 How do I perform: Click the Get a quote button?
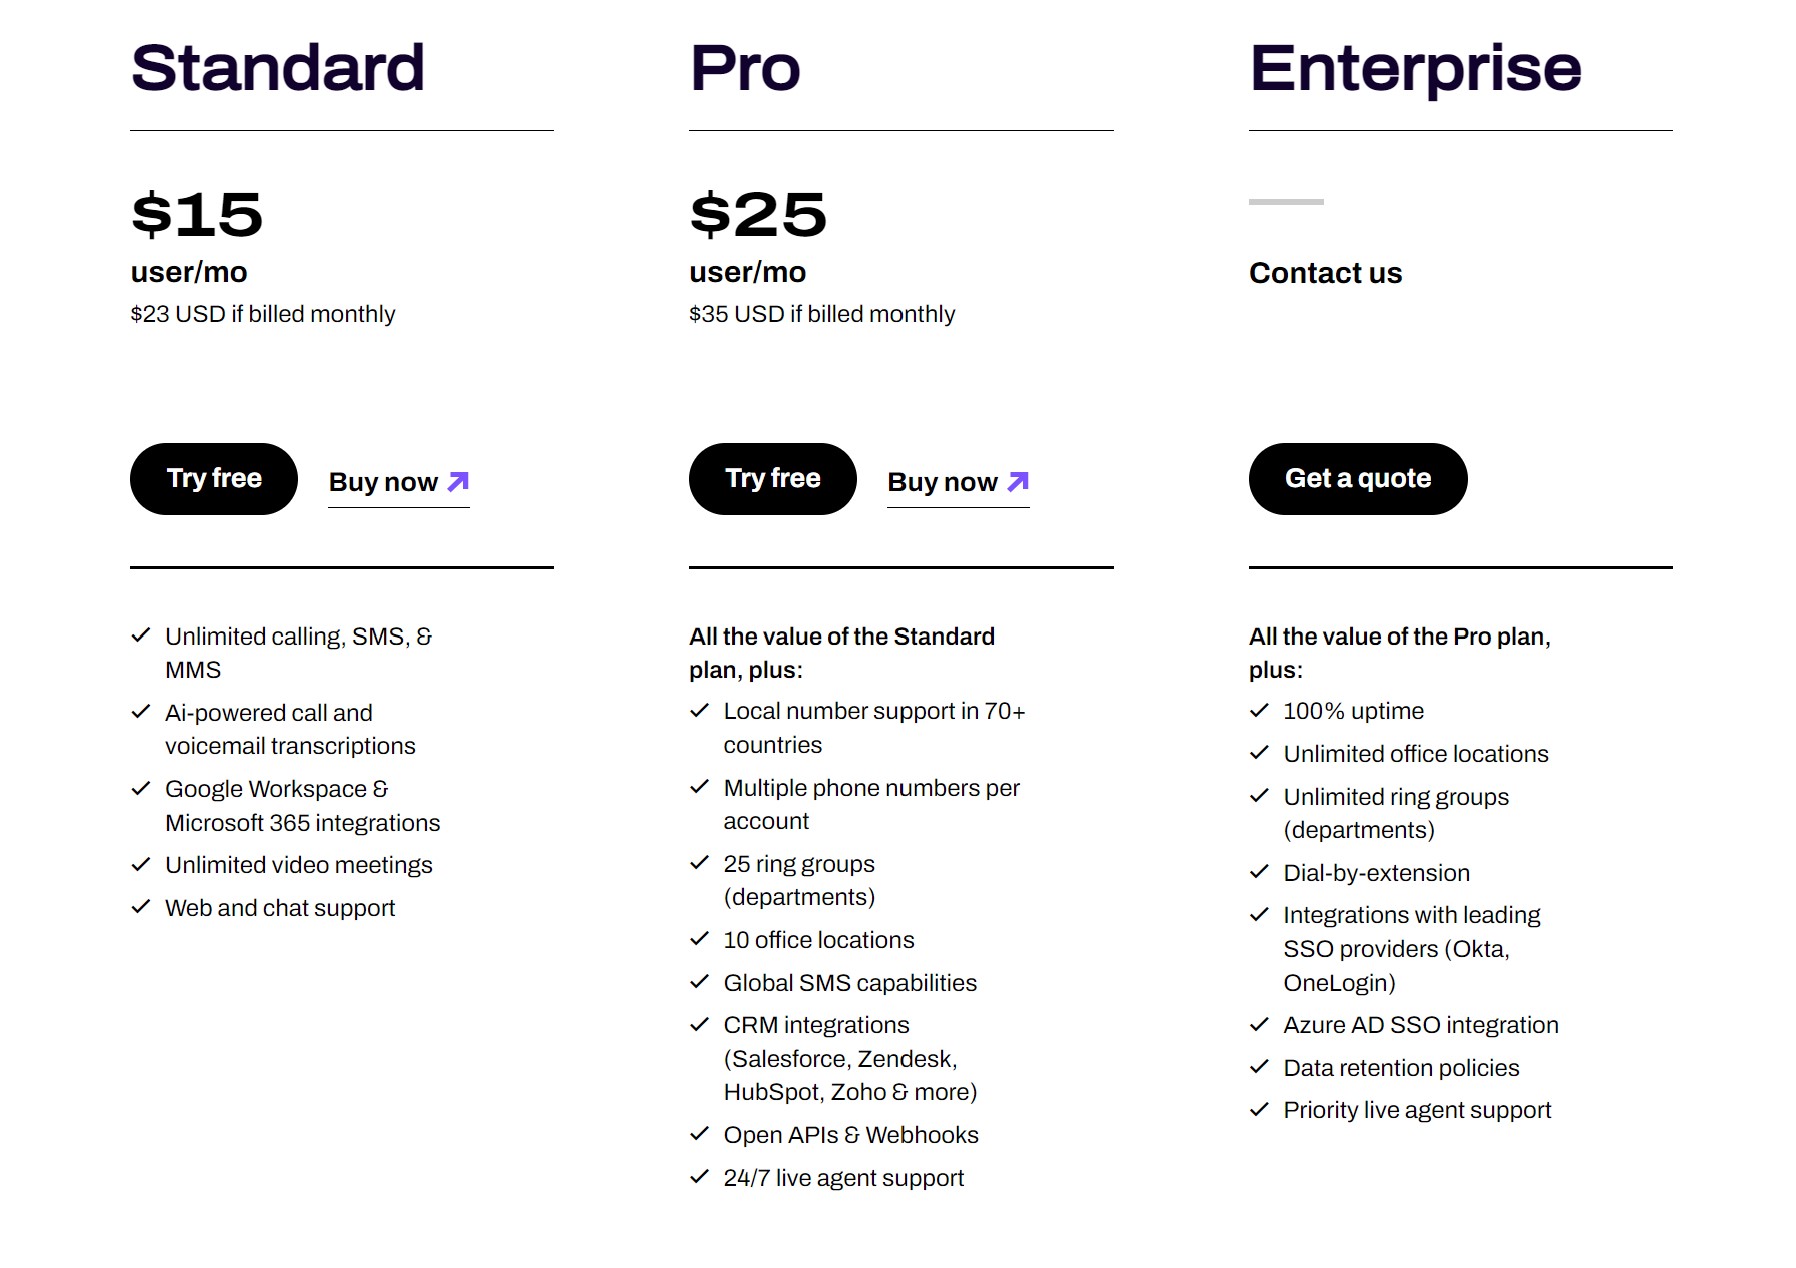pyautogui.click(x=1358, y=479)
